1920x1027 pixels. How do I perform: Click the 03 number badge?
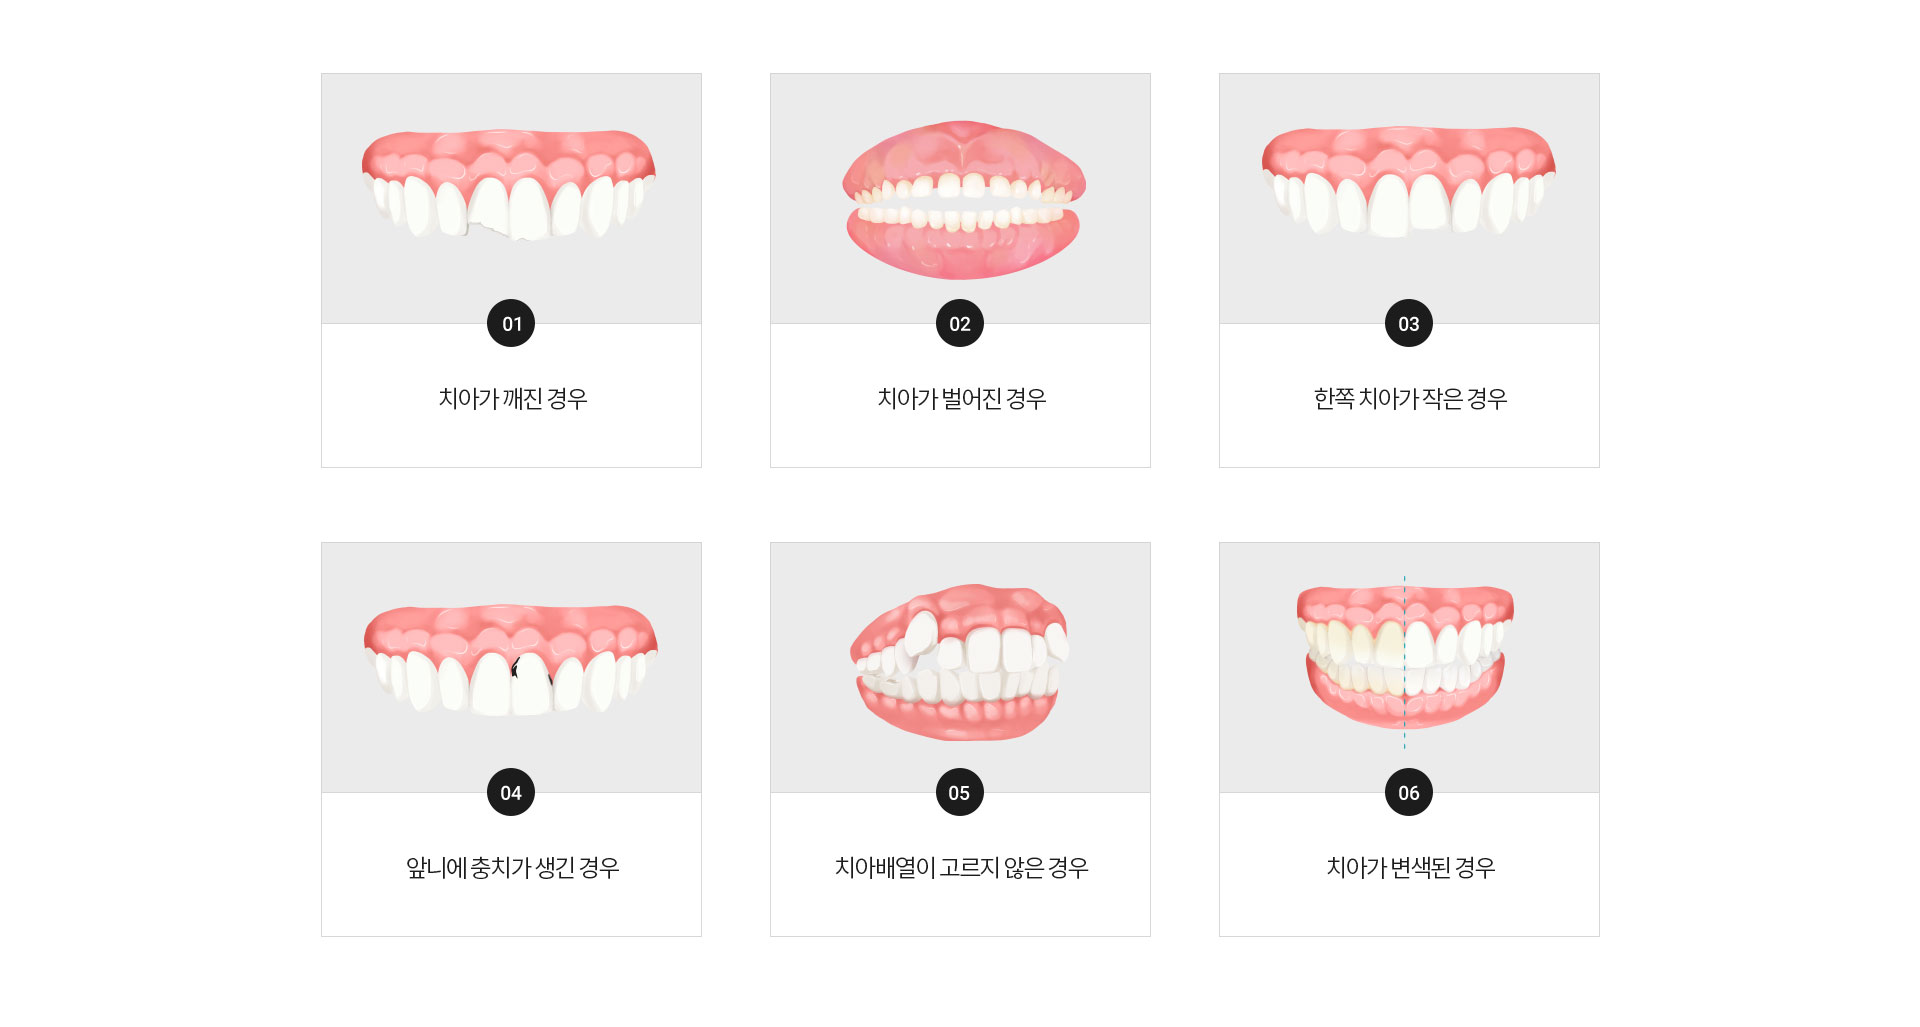click(x=1409, y=323)
